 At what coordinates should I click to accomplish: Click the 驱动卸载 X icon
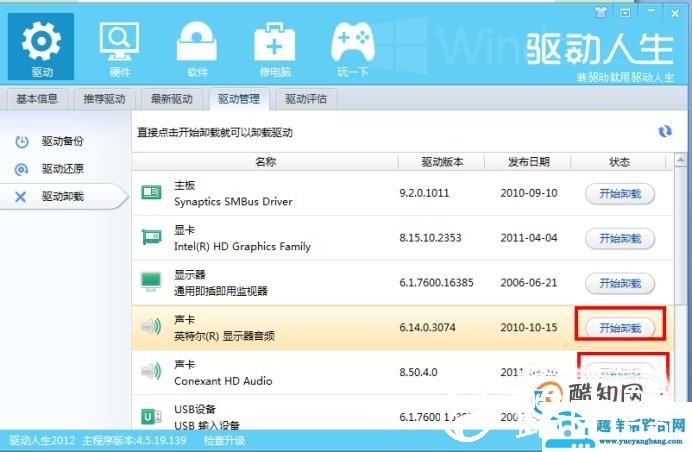[20, 197]
